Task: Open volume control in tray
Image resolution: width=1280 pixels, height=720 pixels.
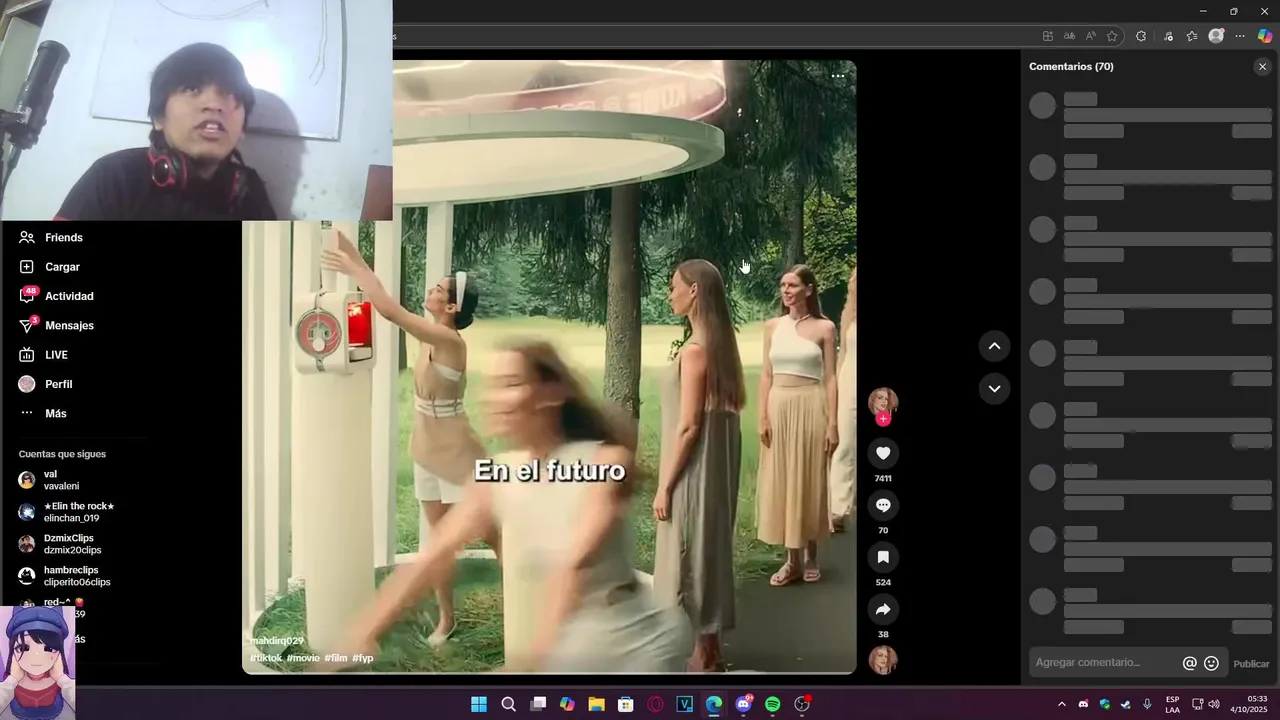Action: 1214,704
